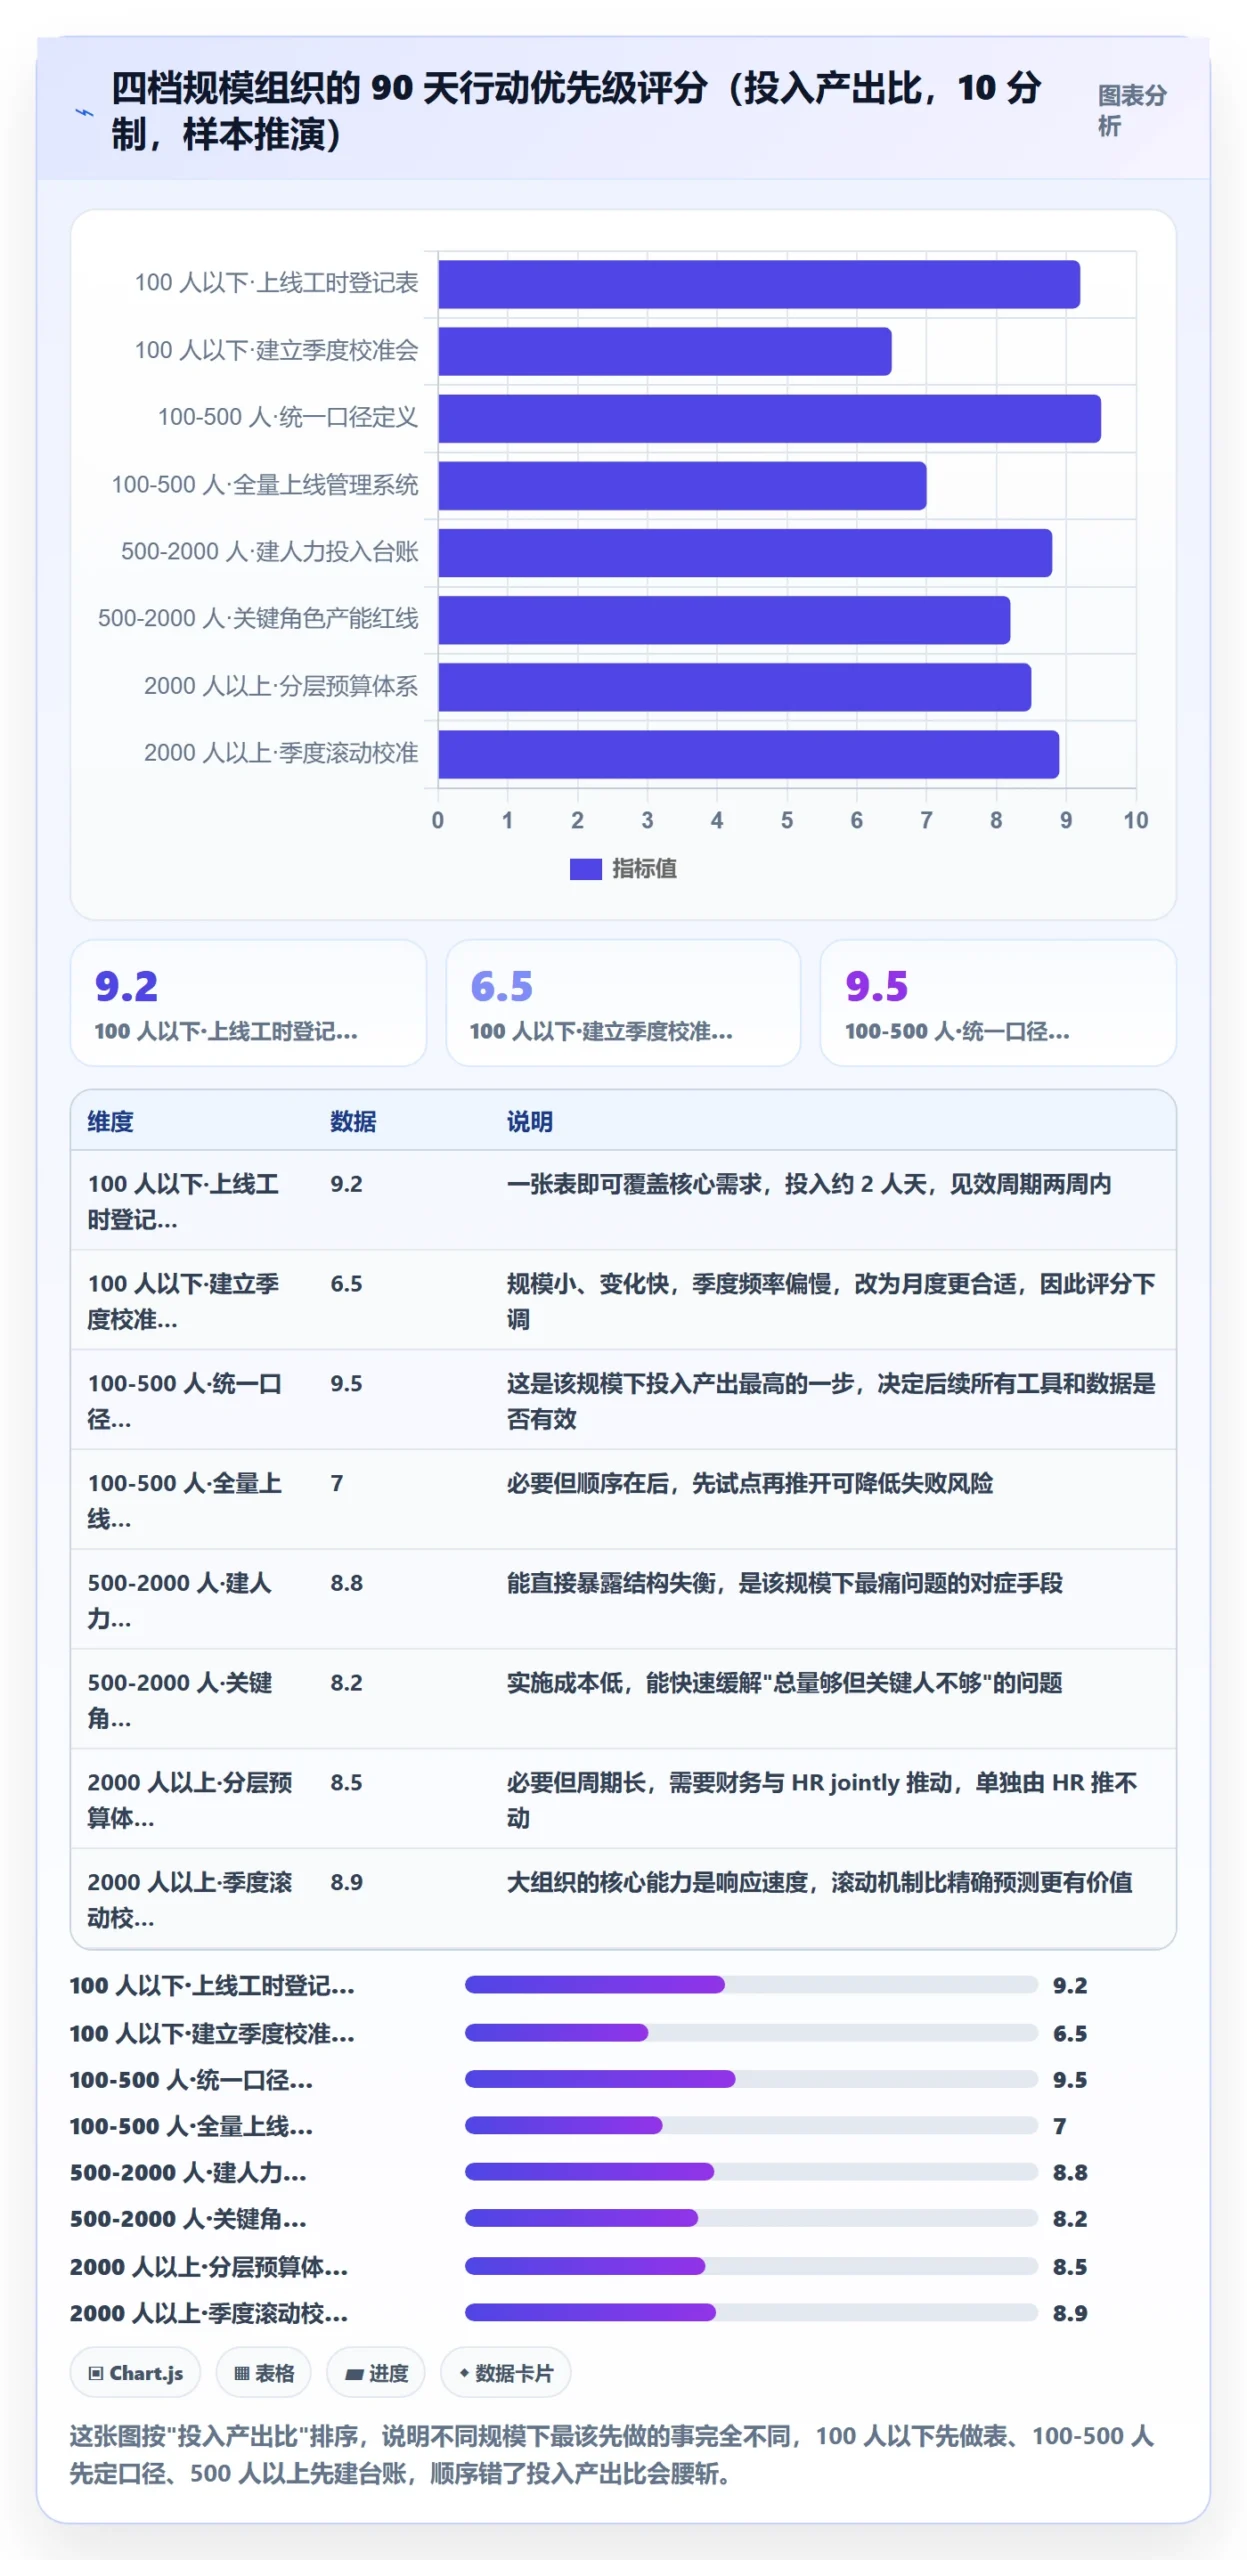This screenshot has width=1247, height=2560.
Task: Click progress bar for 100-500 人·全量上线
Action: [x=750, y=2124]
